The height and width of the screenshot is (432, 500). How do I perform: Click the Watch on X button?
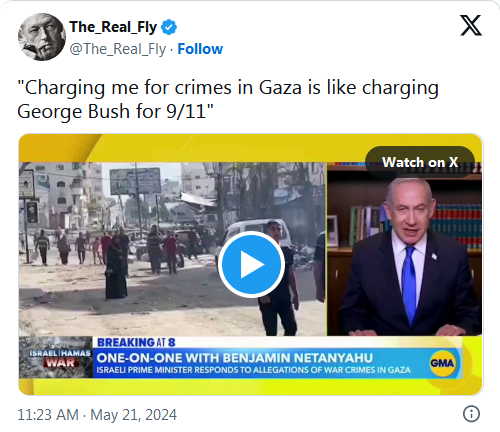click(x=420, y=162)
